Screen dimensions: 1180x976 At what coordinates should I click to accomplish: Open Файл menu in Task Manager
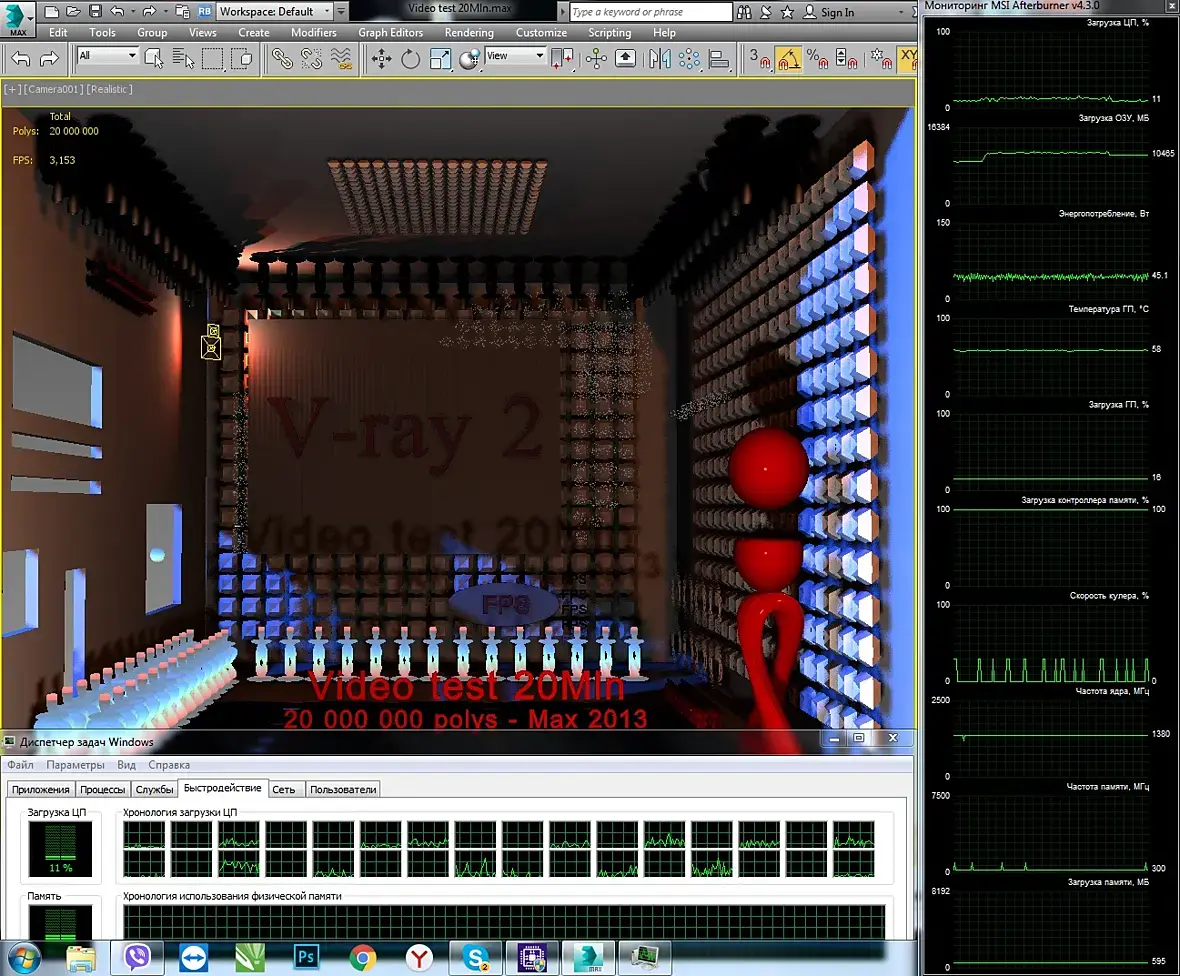pos(20,765)
